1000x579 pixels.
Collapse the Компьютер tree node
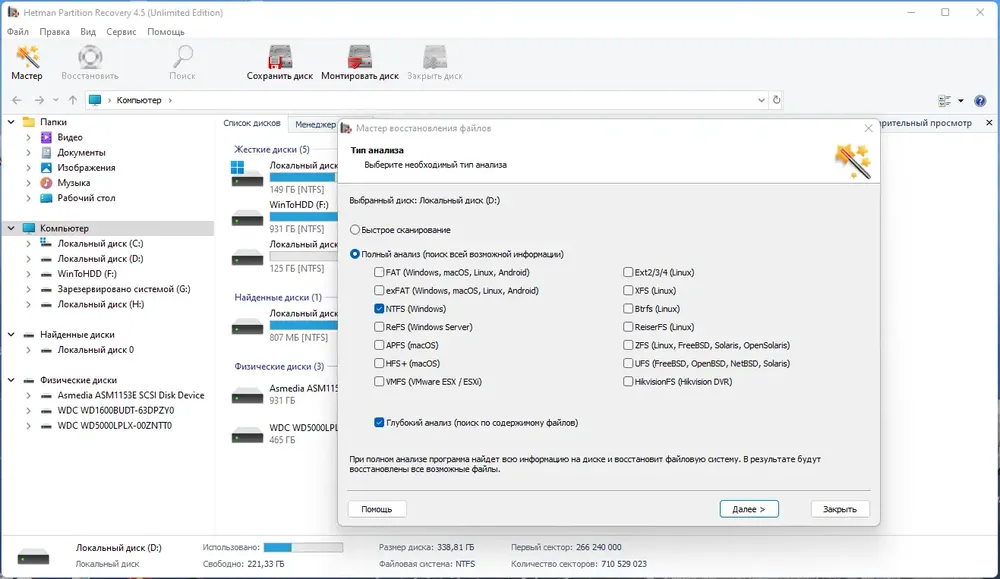(x=11, y=228)
